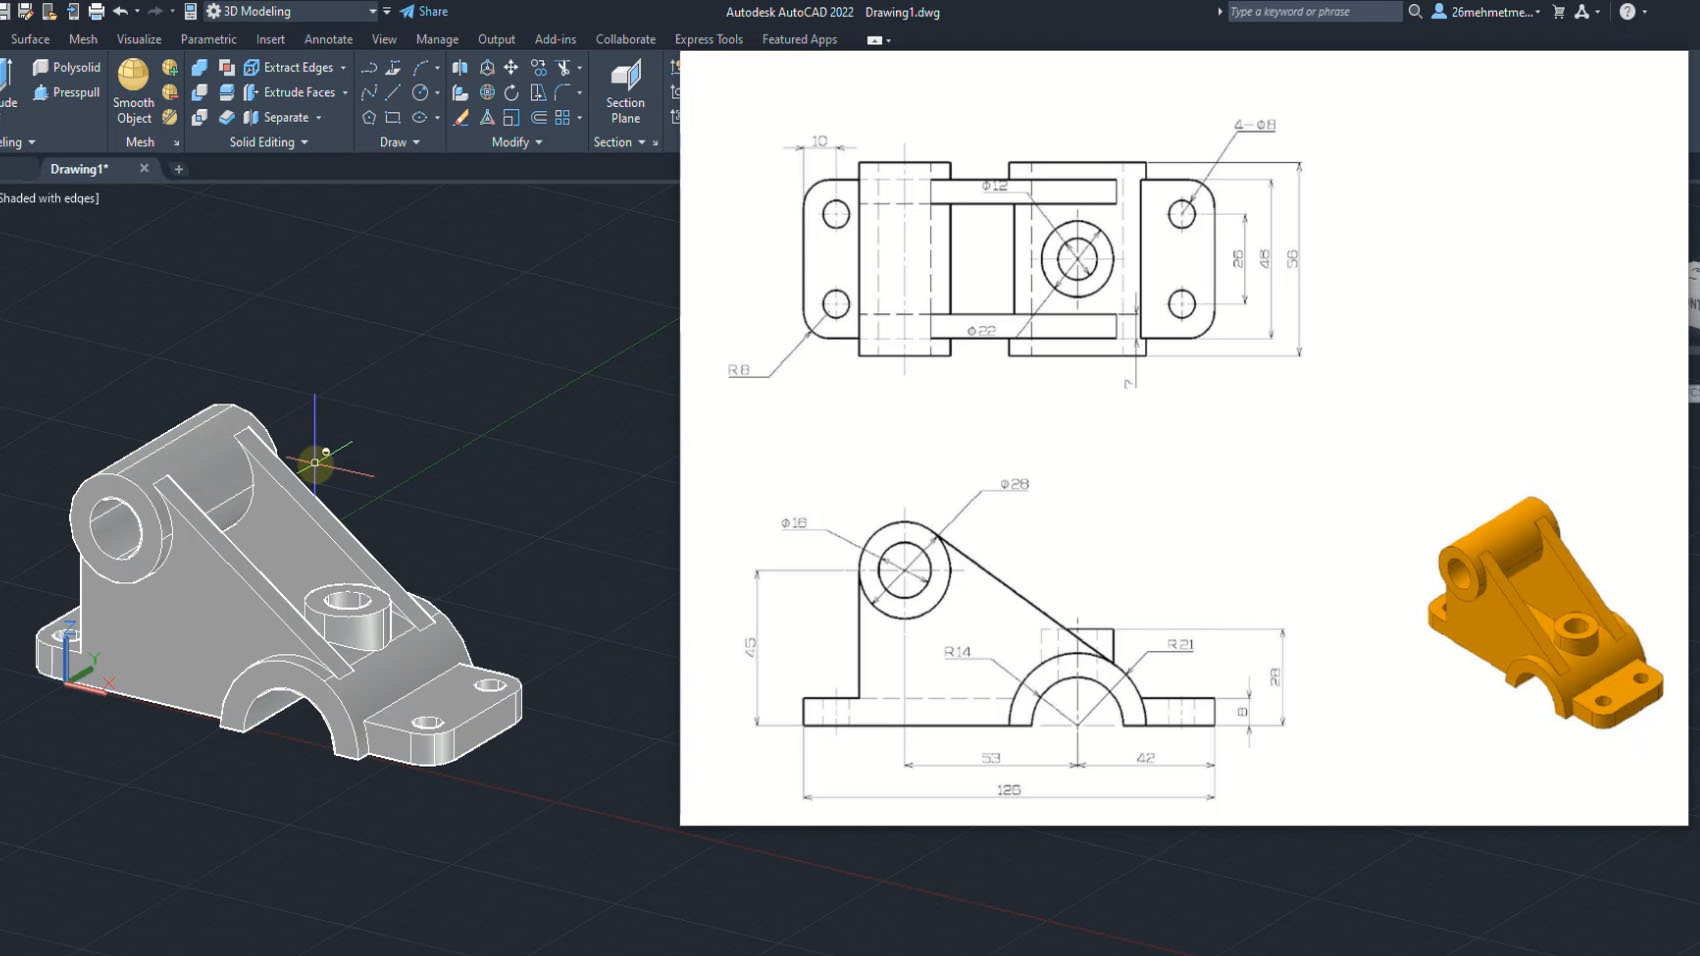
Task: Open the Autodesk App Store cart icon
Action: pyautogui.click(x=1558, y=12)
